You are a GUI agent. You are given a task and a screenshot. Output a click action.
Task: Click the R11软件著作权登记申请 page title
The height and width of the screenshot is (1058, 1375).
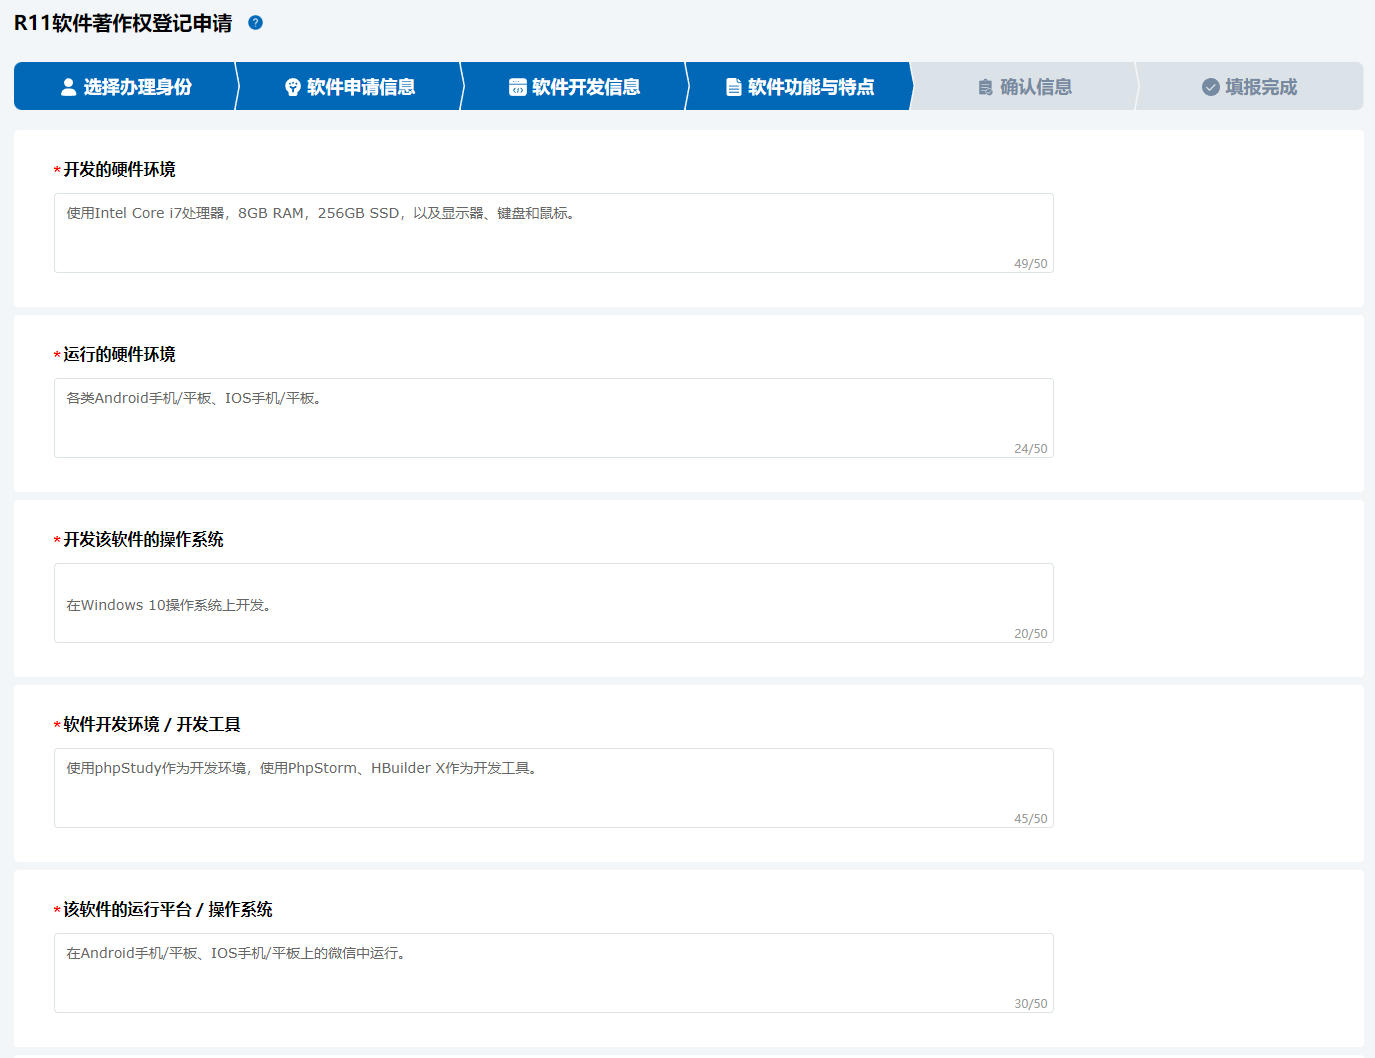[123, 23]
